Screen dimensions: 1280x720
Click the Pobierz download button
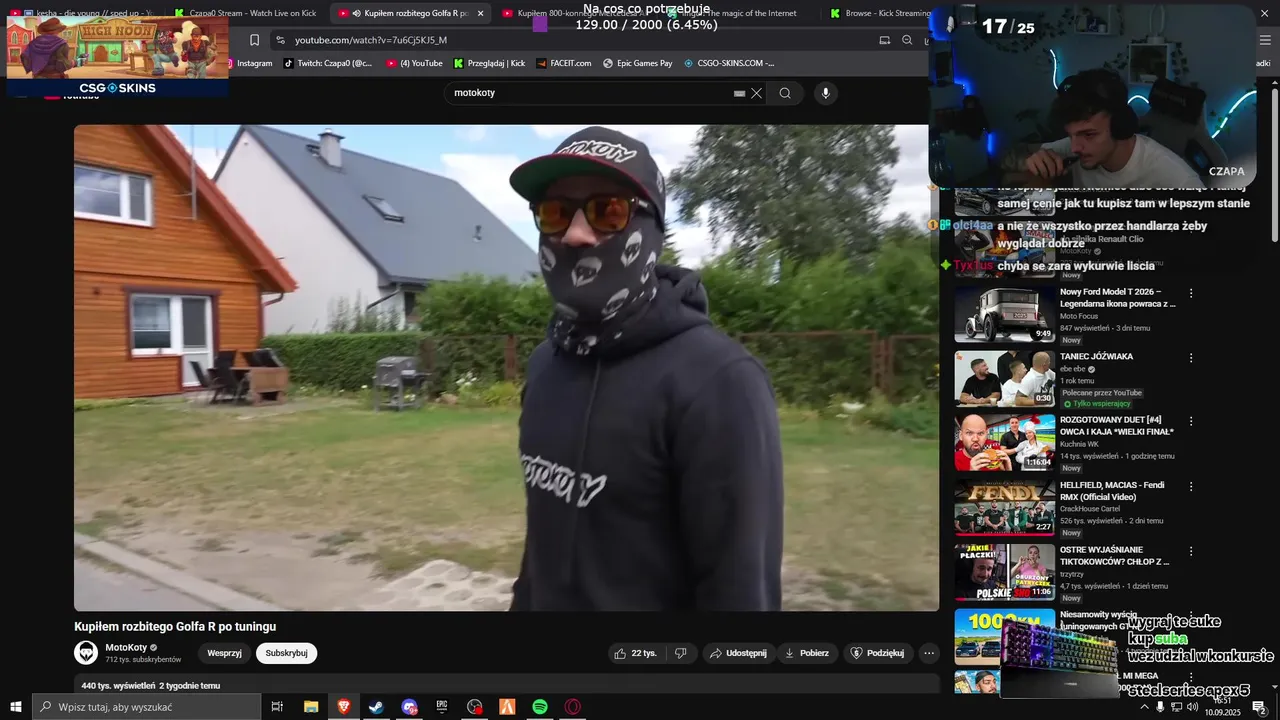[807, 653]
